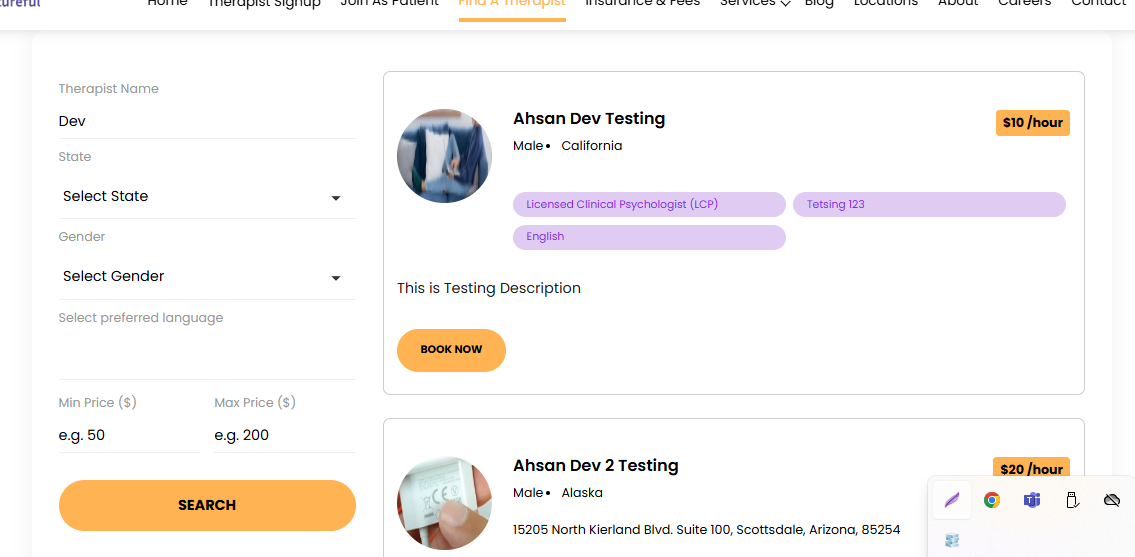Open the Therapist Signup menu item

pos(264,4)
